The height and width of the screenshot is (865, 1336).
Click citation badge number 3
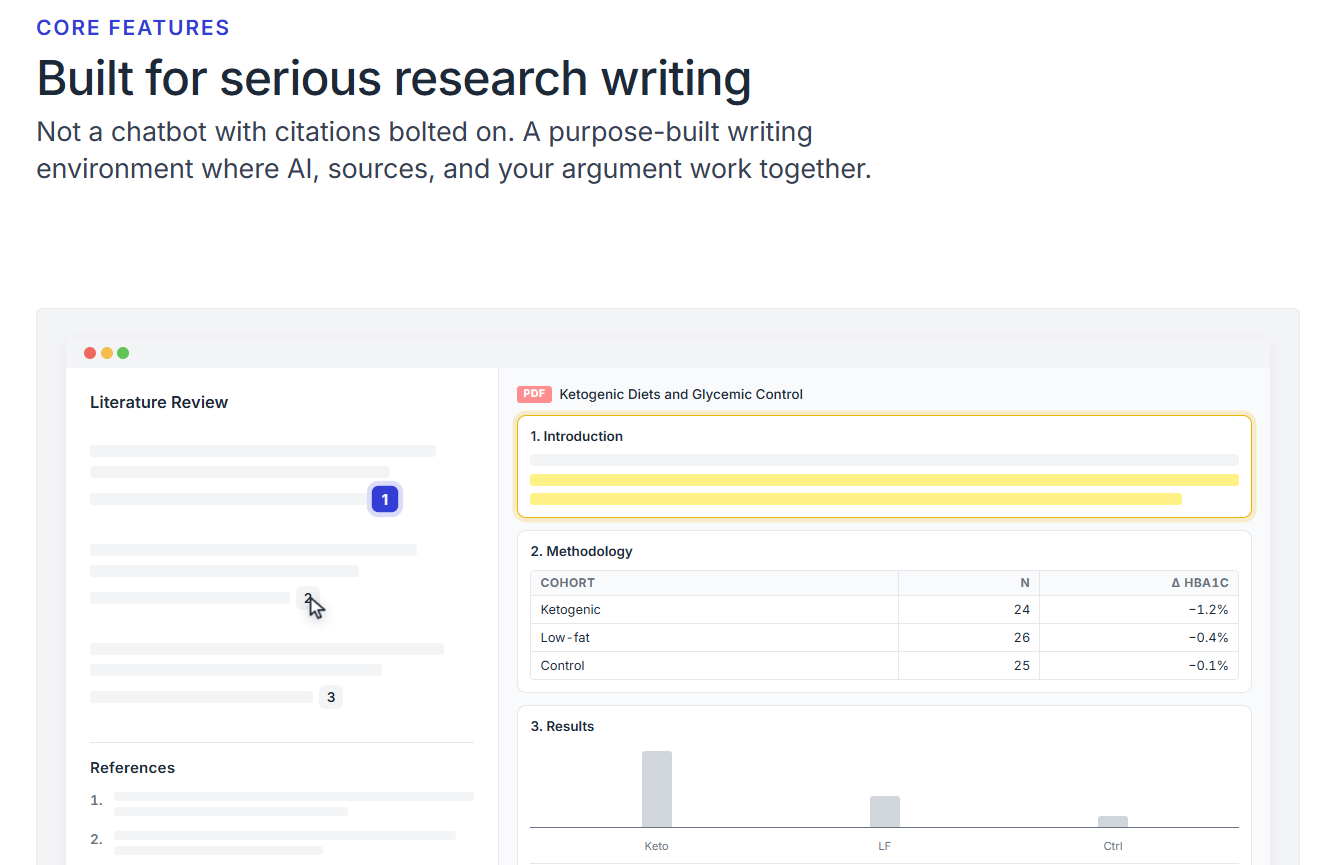point(331,697)
